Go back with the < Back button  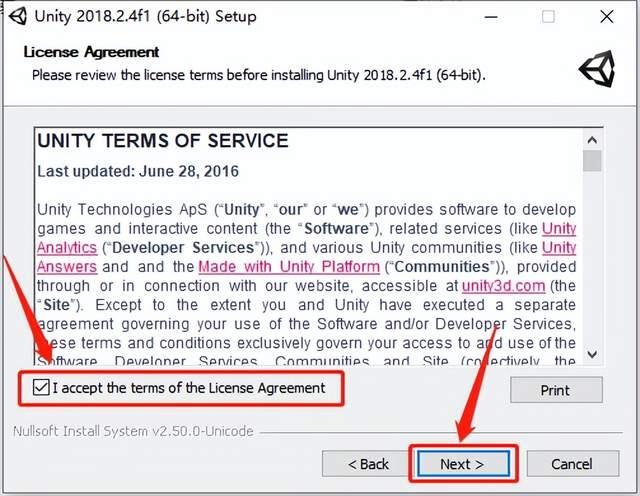coord(367,464)
